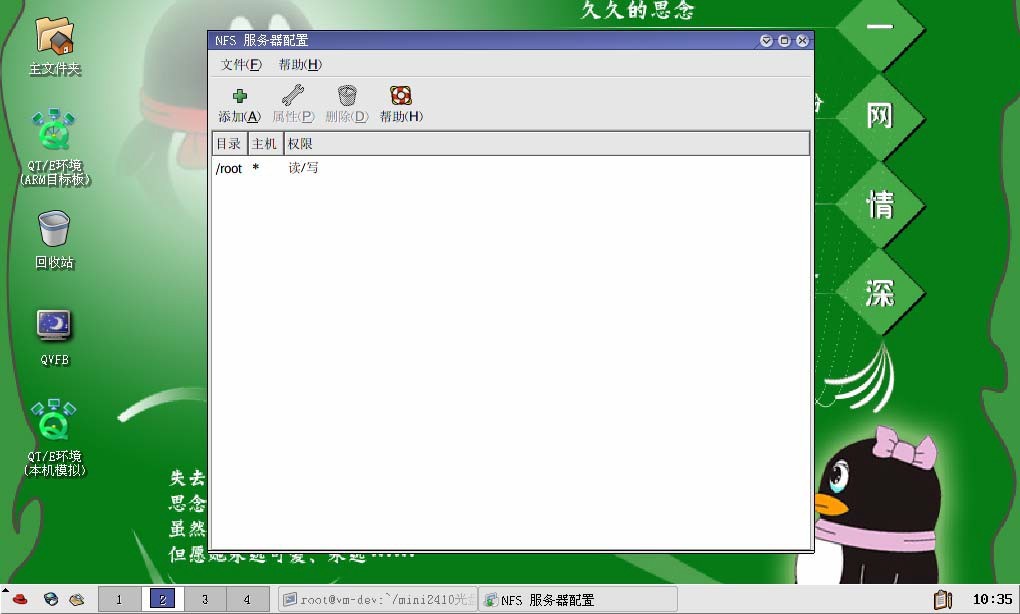Screen dimensions: 1020x614
Task: Switch to workspace 1 in pager
Action: (119, 600)
